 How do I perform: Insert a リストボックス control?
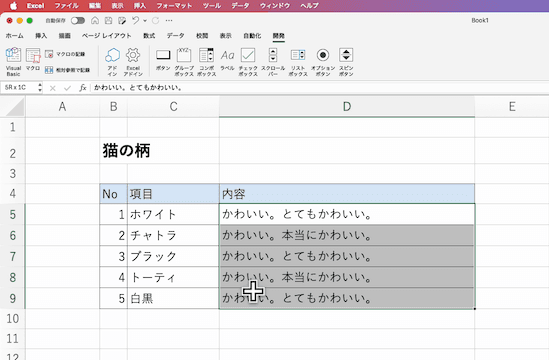coord(298,62)
